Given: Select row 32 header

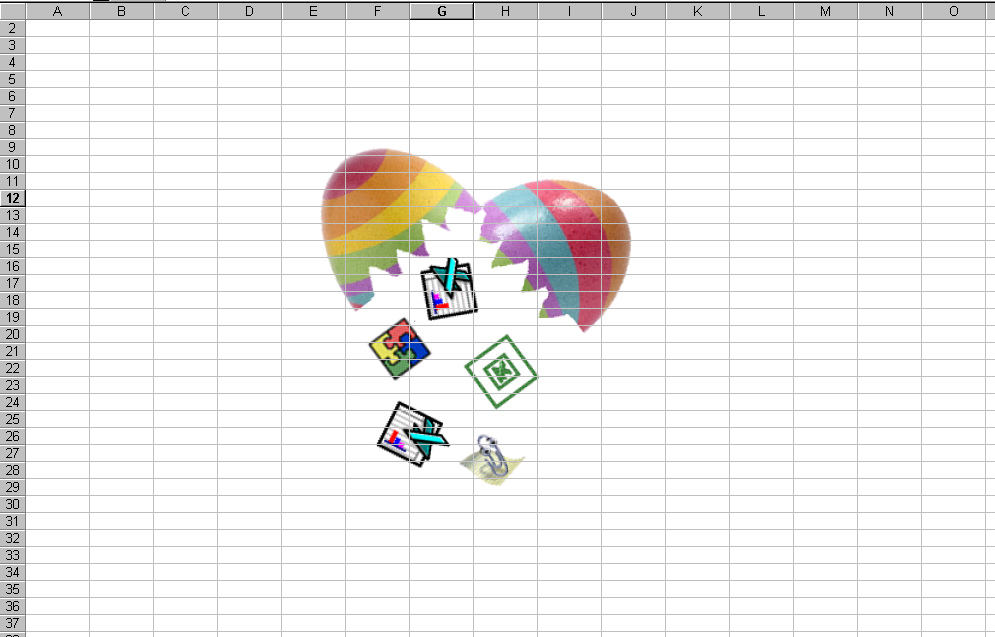Looking at the screenshot, I should [x=13, y=538].
